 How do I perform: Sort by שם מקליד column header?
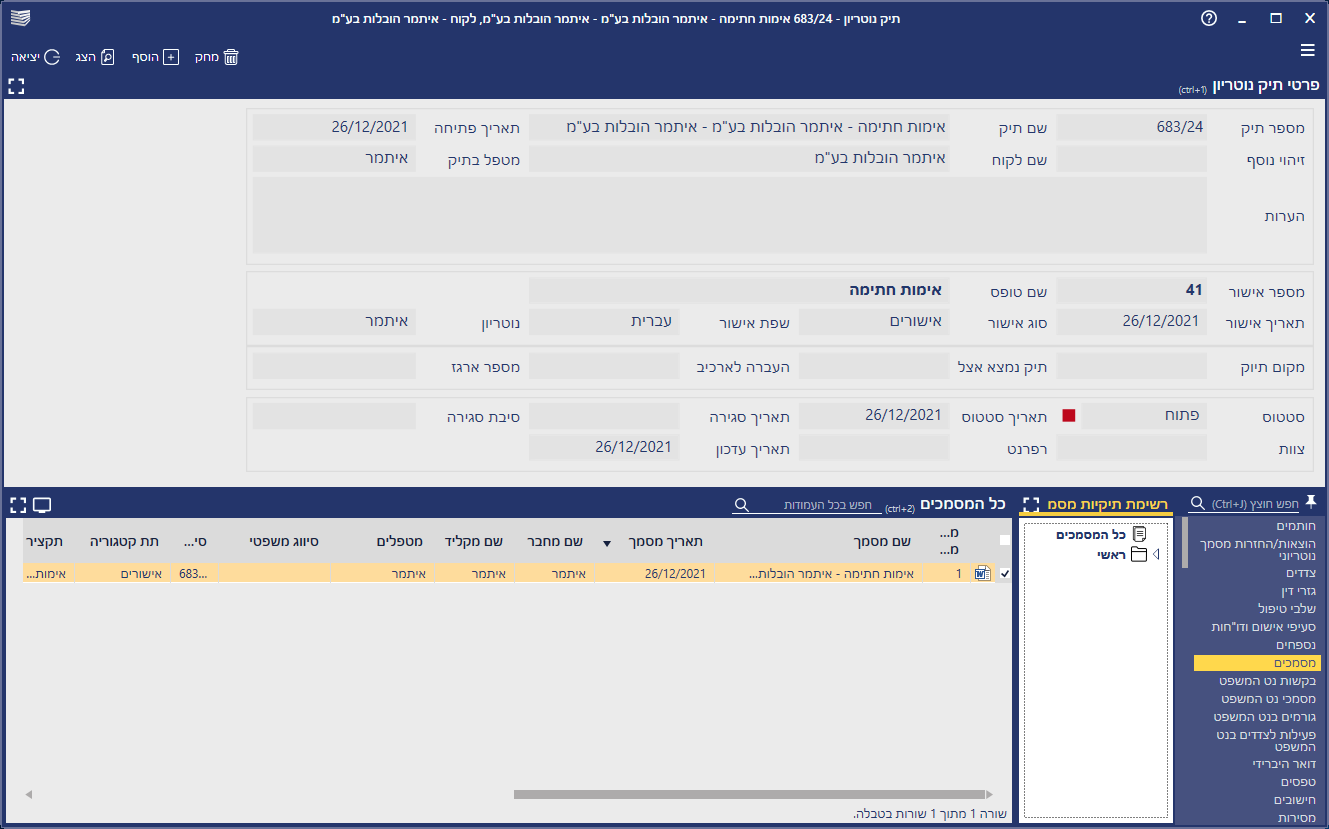[x=474, y=542]
